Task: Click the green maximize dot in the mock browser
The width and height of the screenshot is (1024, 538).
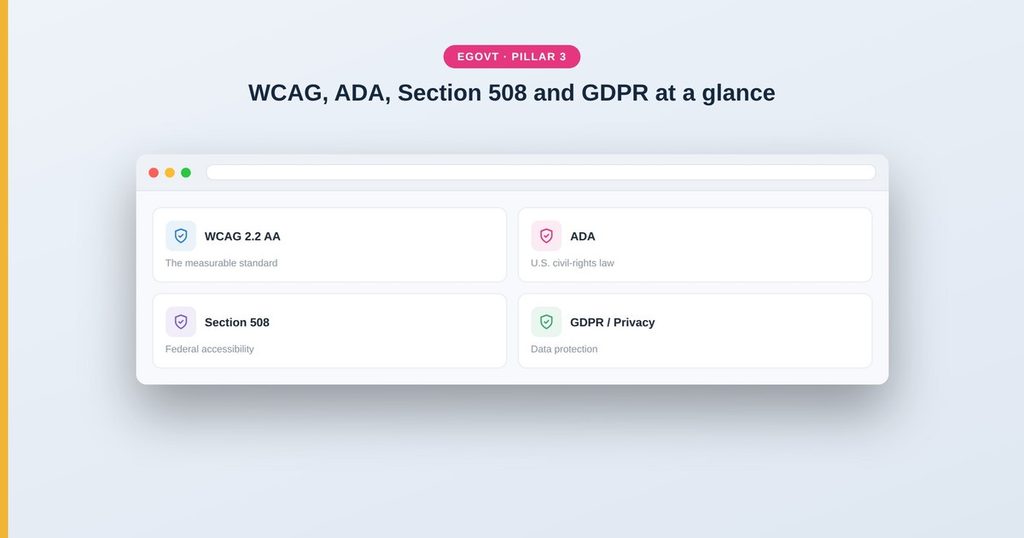Action: coord(186,172)
